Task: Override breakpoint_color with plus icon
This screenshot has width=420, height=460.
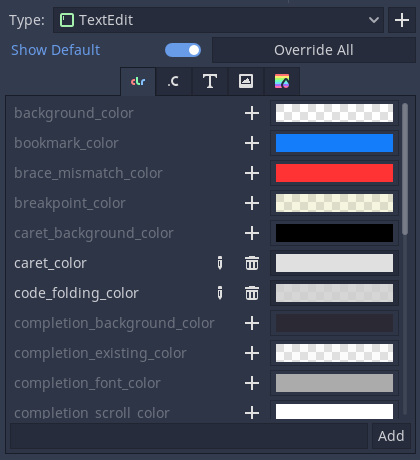Action: point(252,203)
